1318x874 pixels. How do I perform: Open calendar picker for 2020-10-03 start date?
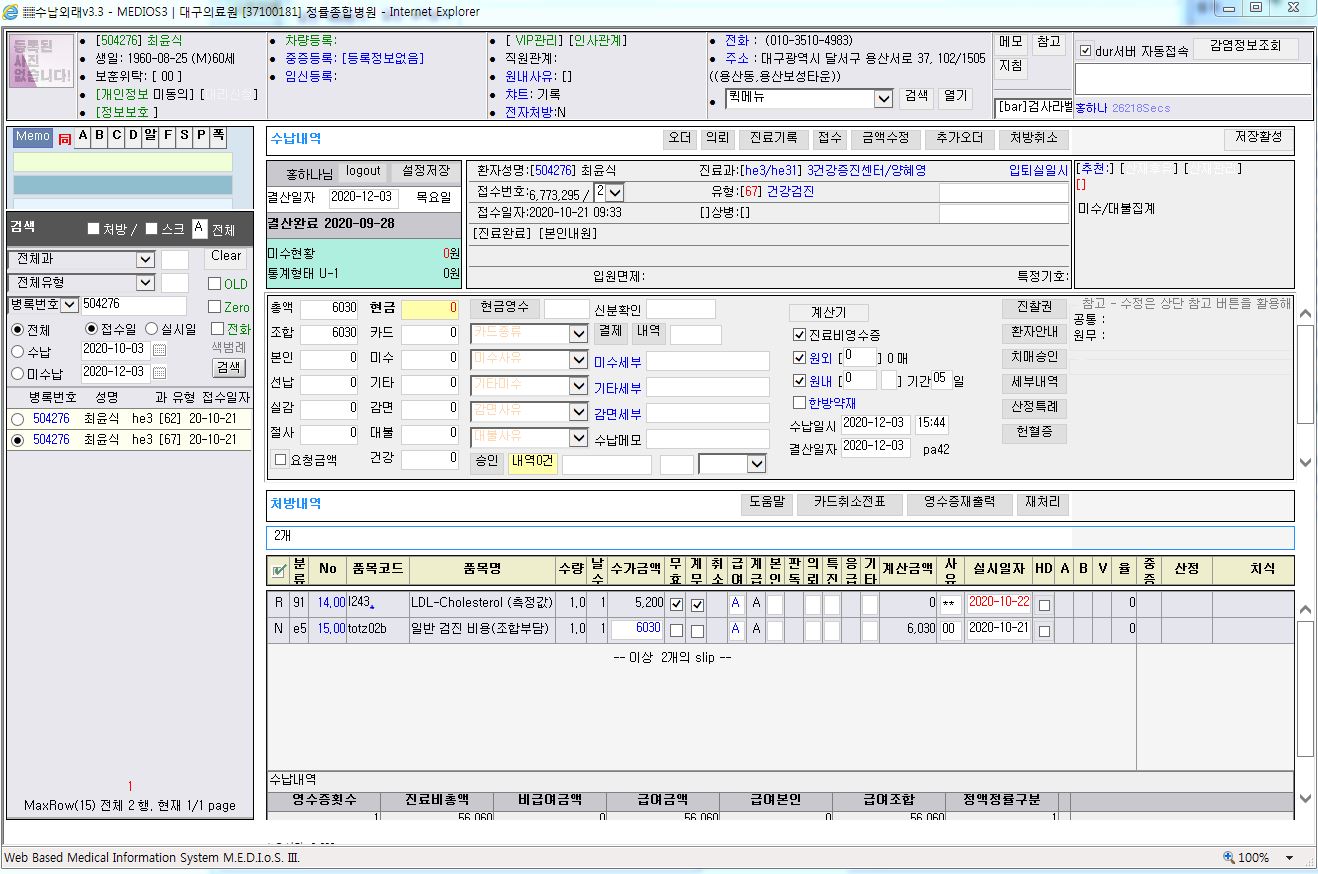[159, 351]
